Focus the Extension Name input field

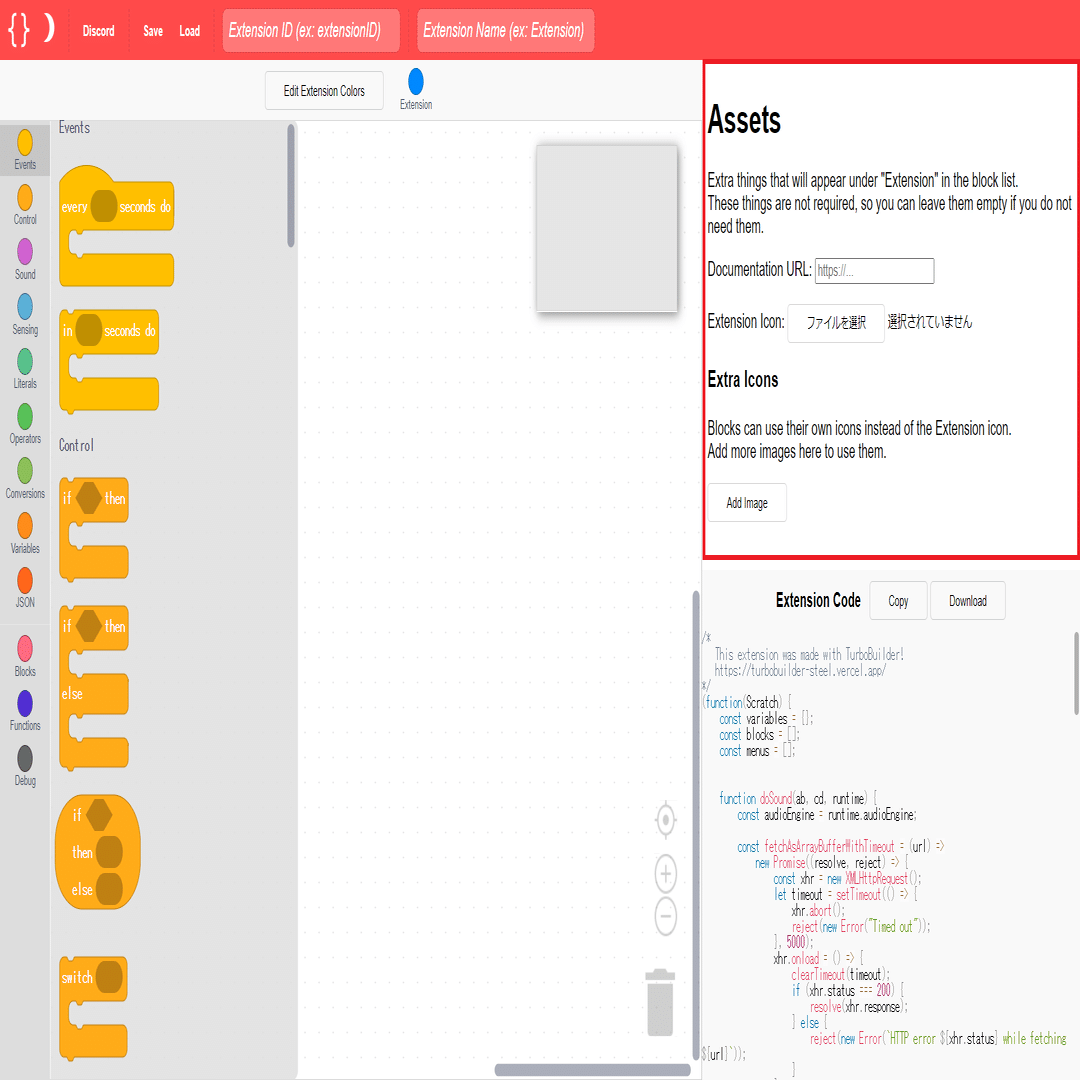pyautogui.click(x=506, y=30)
